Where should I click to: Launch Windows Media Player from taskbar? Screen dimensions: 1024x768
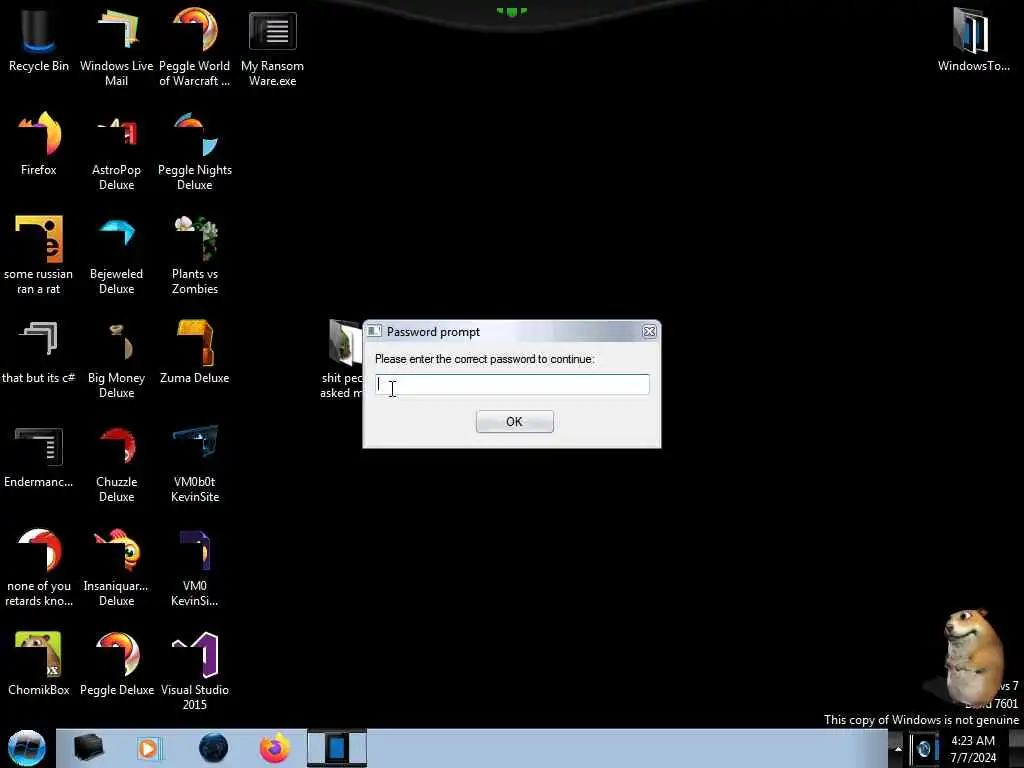click(148, 748)
